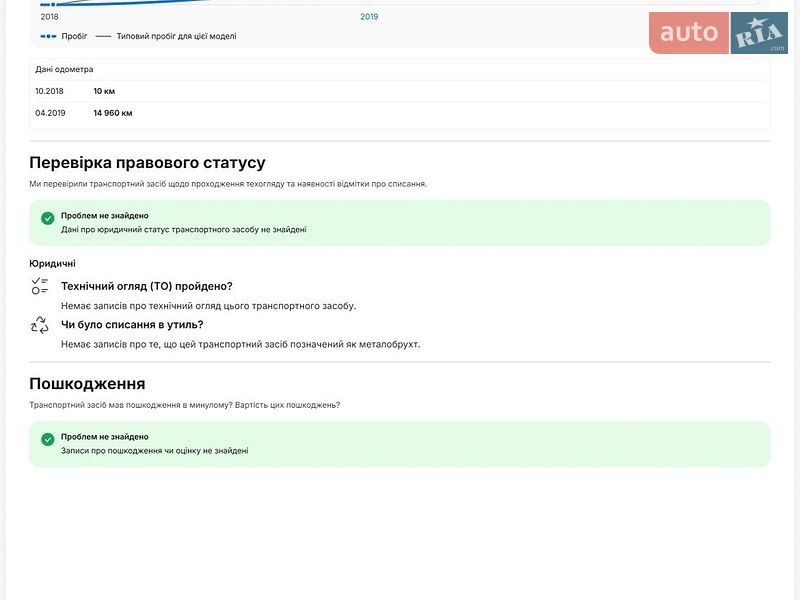This screenshot has height=600, width=800.
Task: Click green checkmark in damage box
Action: point(47,439)
